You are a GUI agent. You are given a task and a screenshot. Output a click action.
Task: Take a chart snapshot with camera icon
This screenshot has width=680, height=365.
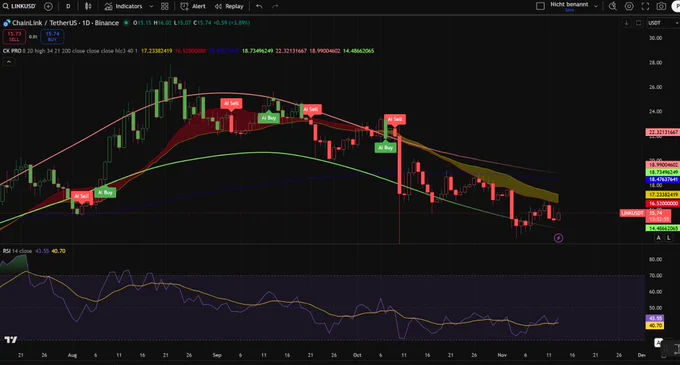661,6
